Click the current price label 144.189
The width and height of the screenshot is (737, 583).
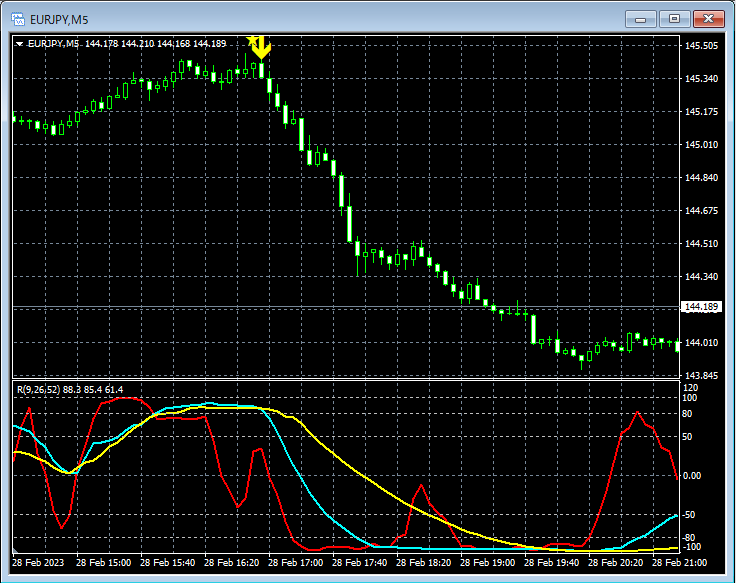[699, 307]
